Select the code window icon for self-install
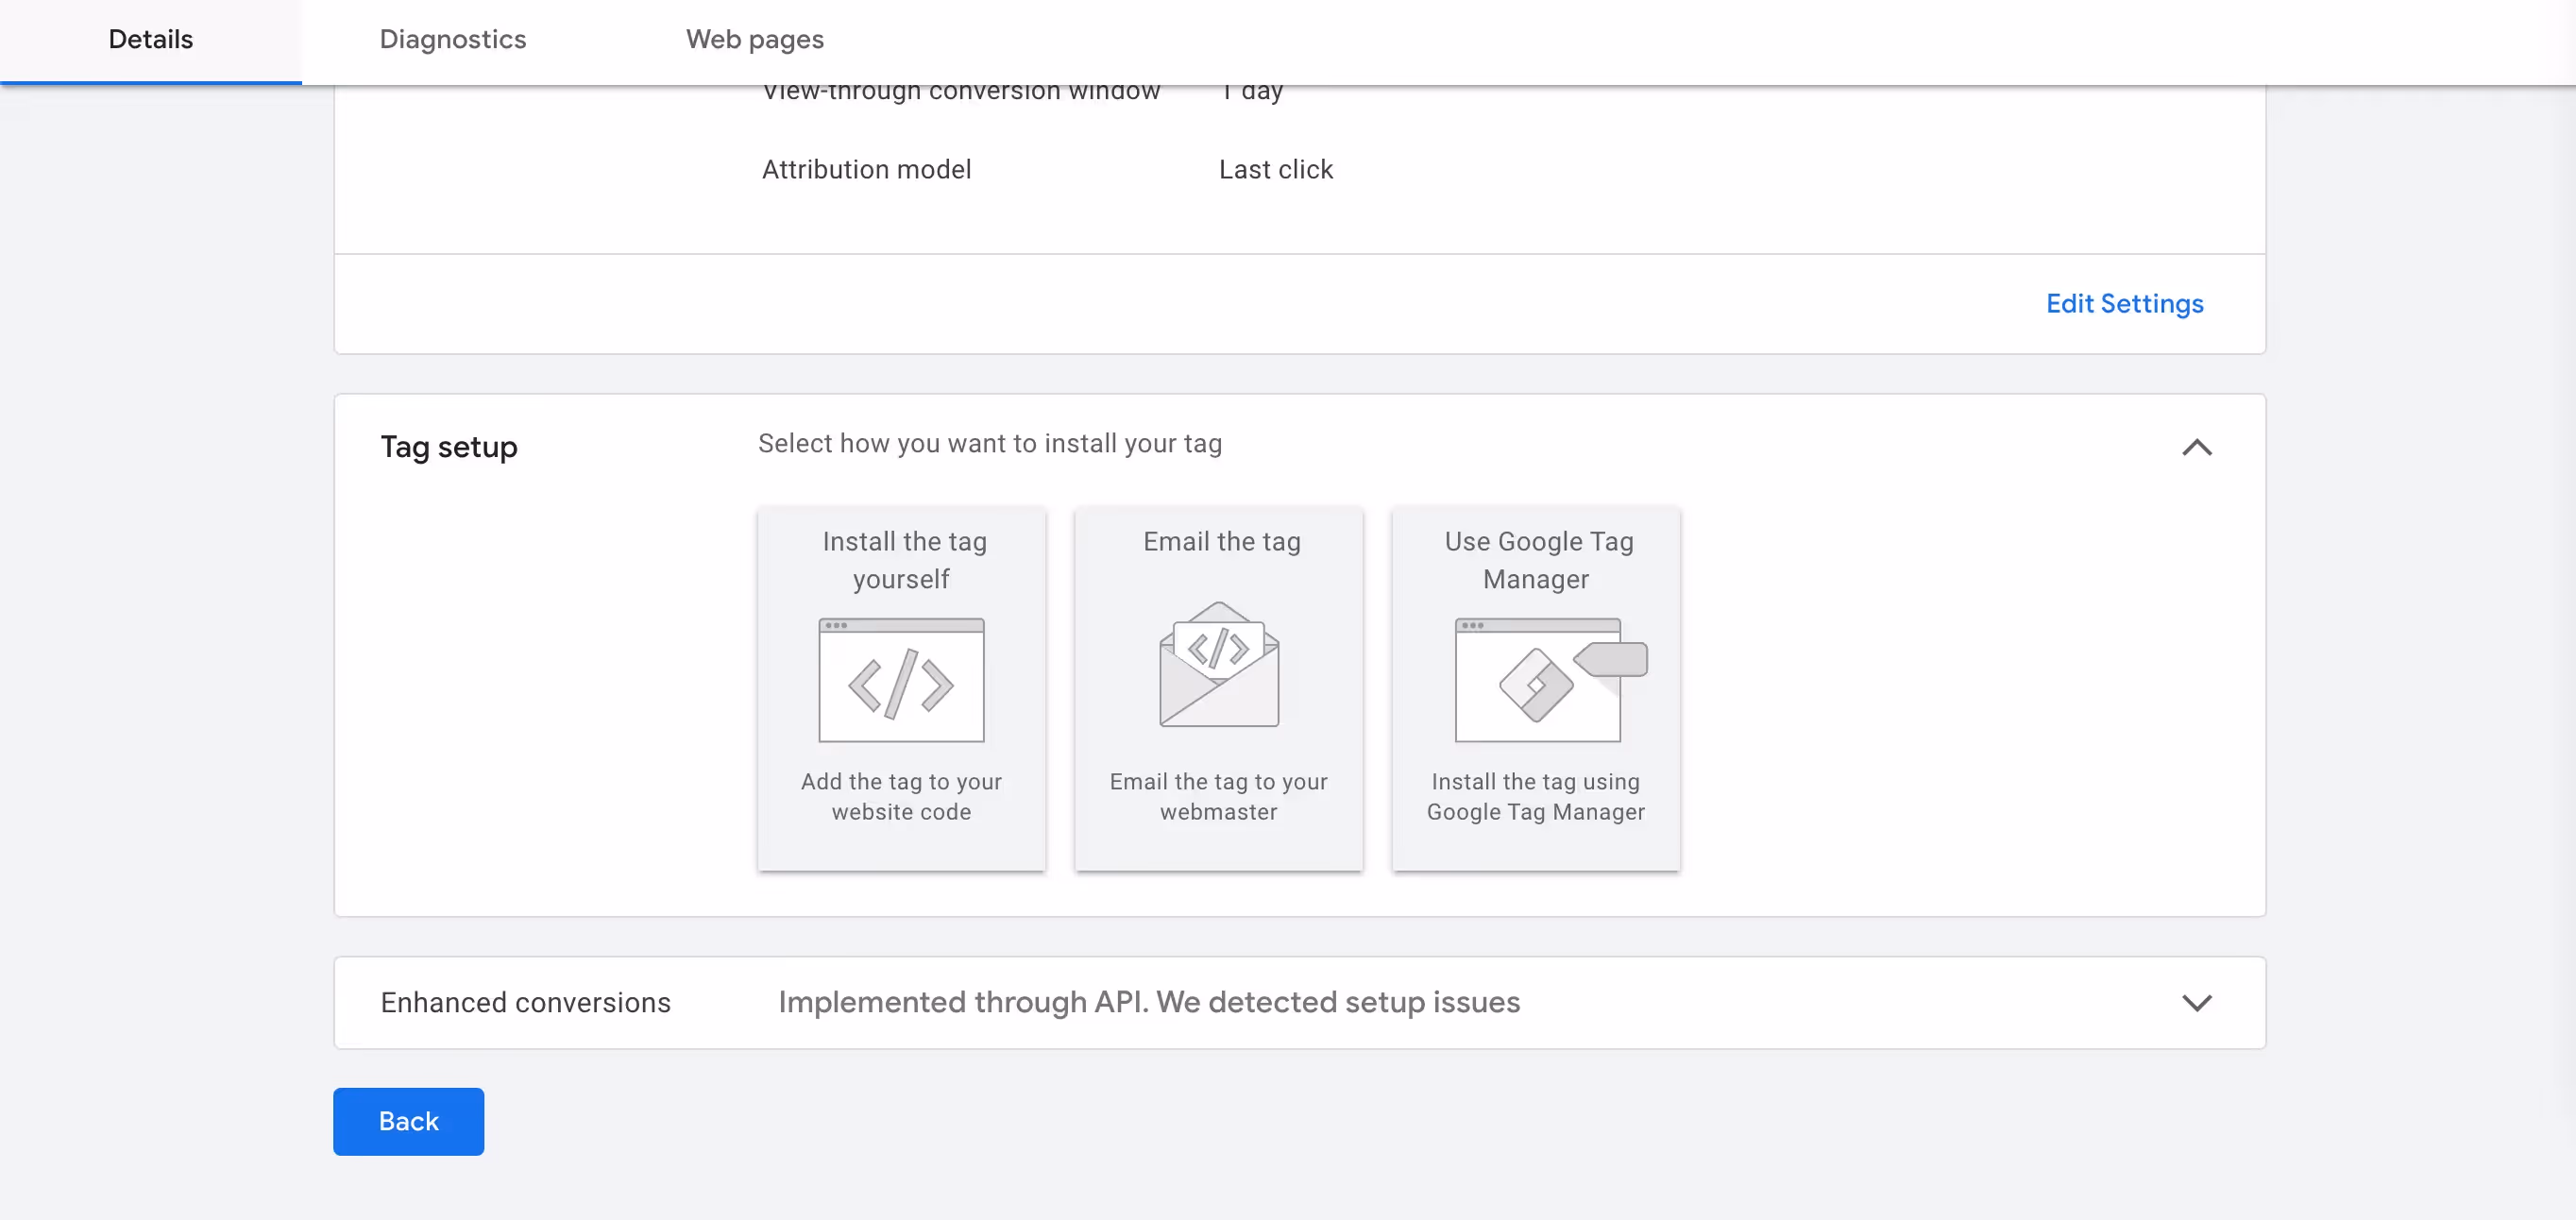2576x1220 pixels. [901, 680]
